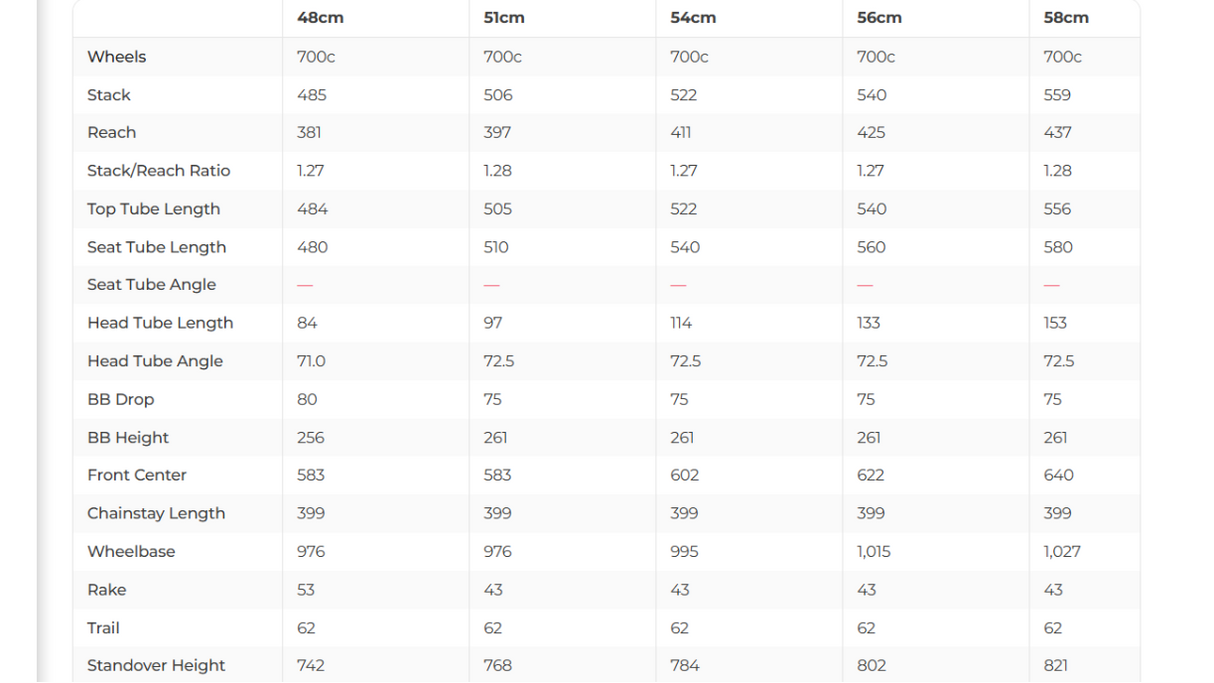This screenshot has height=683, width=1214.
Task: Select the Stack/Reach Ratio row label
Action: 159,171
